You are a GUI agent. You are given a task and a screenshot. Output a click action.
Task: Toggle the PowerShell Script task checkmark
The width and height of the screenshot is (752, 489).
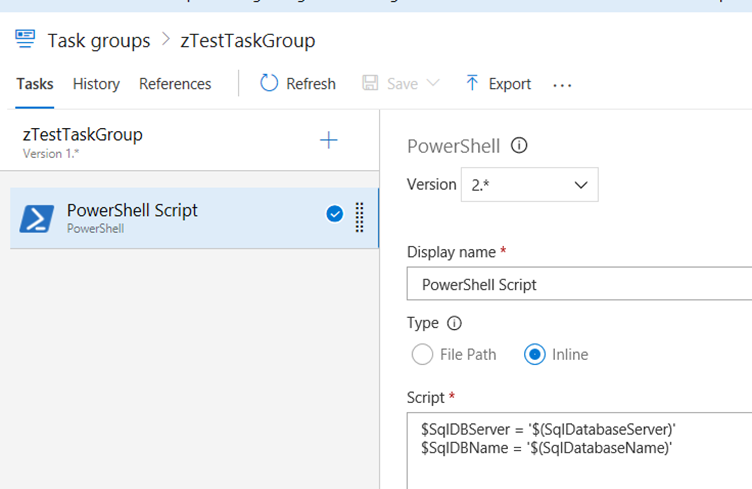click(x=335, y=213)
